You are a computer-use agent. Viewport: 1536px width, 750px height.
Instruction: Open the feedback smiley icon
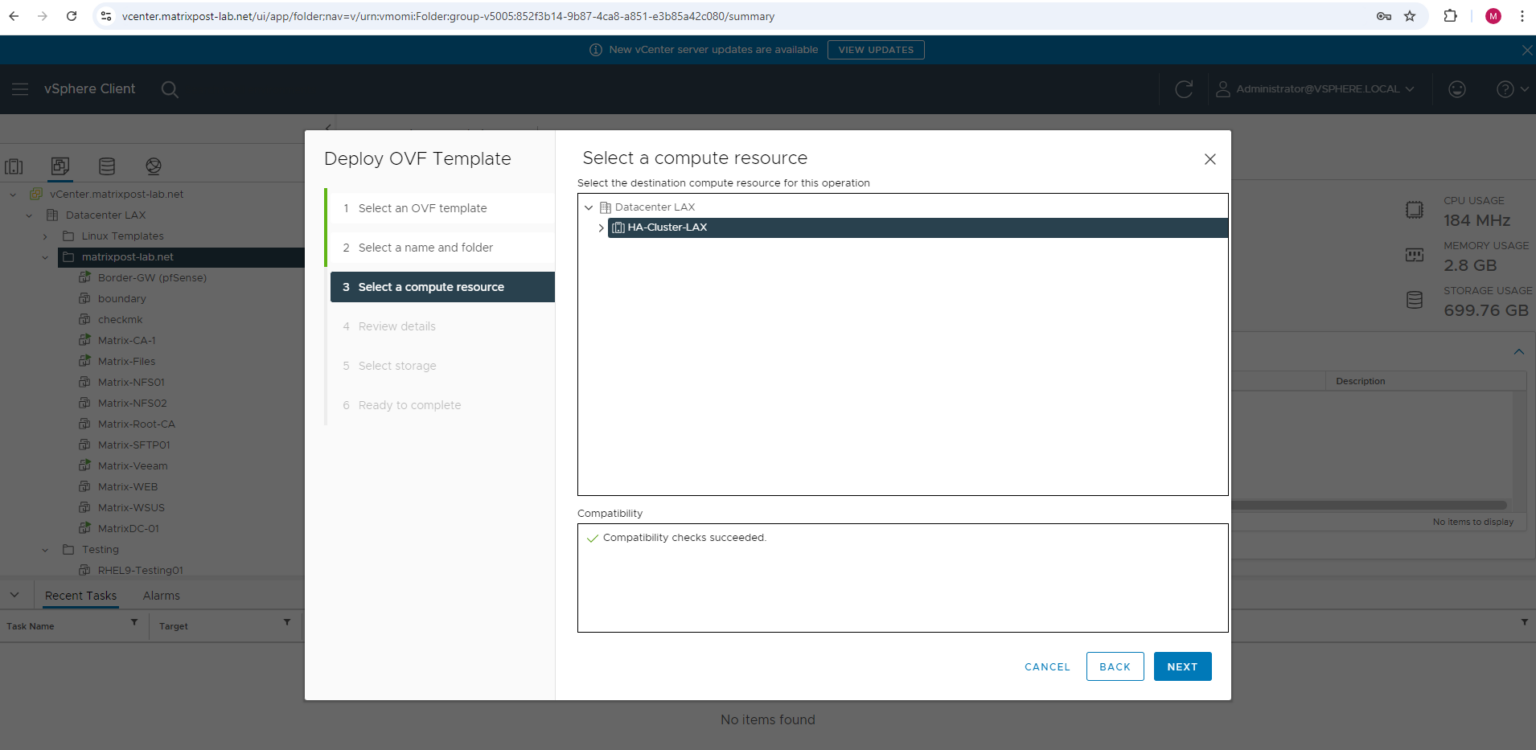tap(1457, 89)
